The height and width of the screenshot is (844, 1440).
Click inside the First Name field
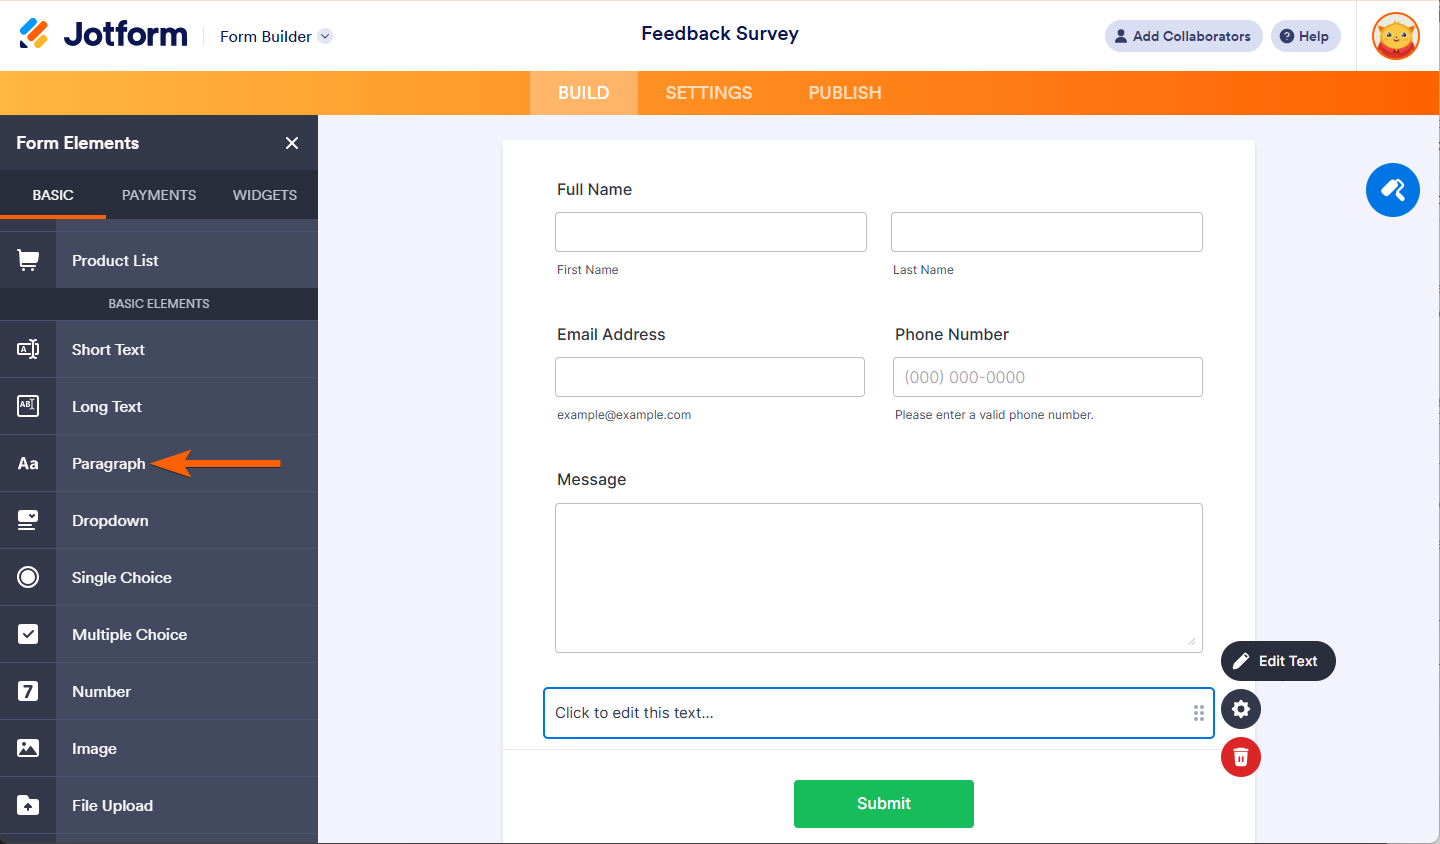(x=710, y=231)
